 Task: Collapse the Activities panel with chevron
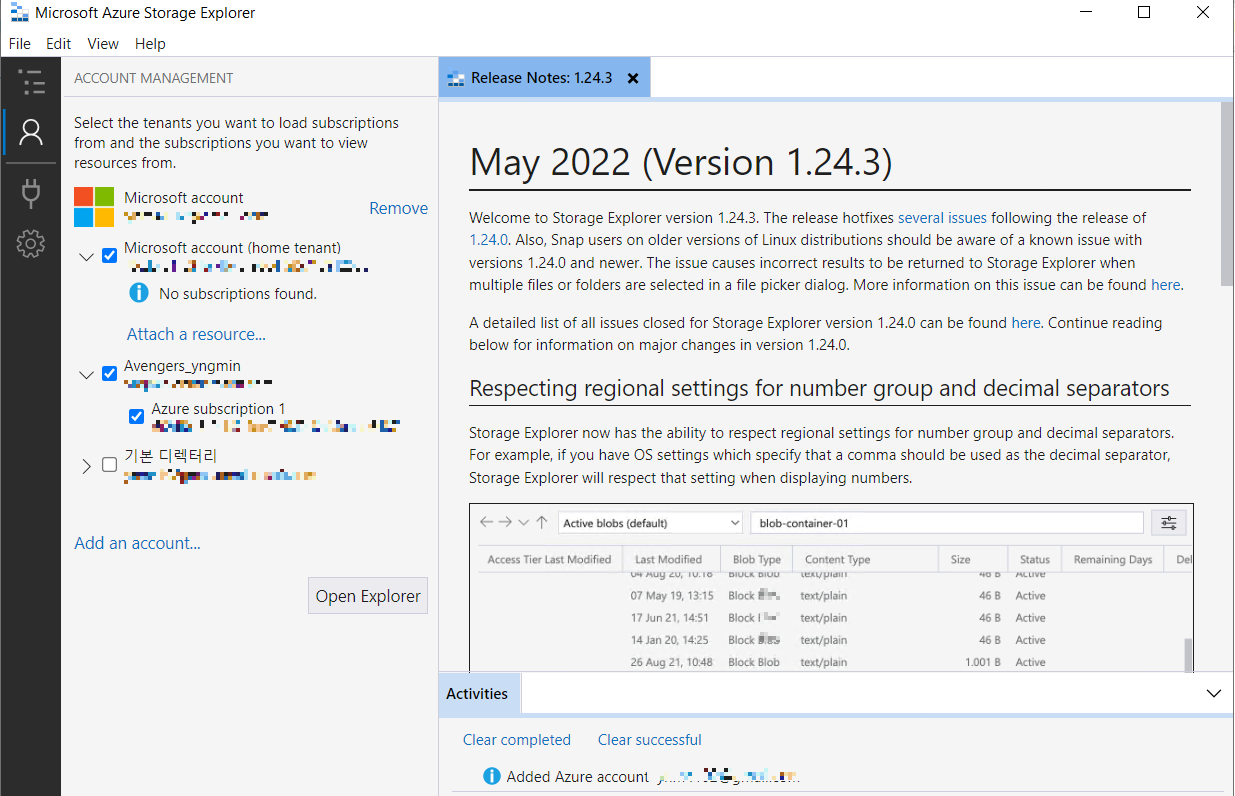click(x=1214, y=693)
